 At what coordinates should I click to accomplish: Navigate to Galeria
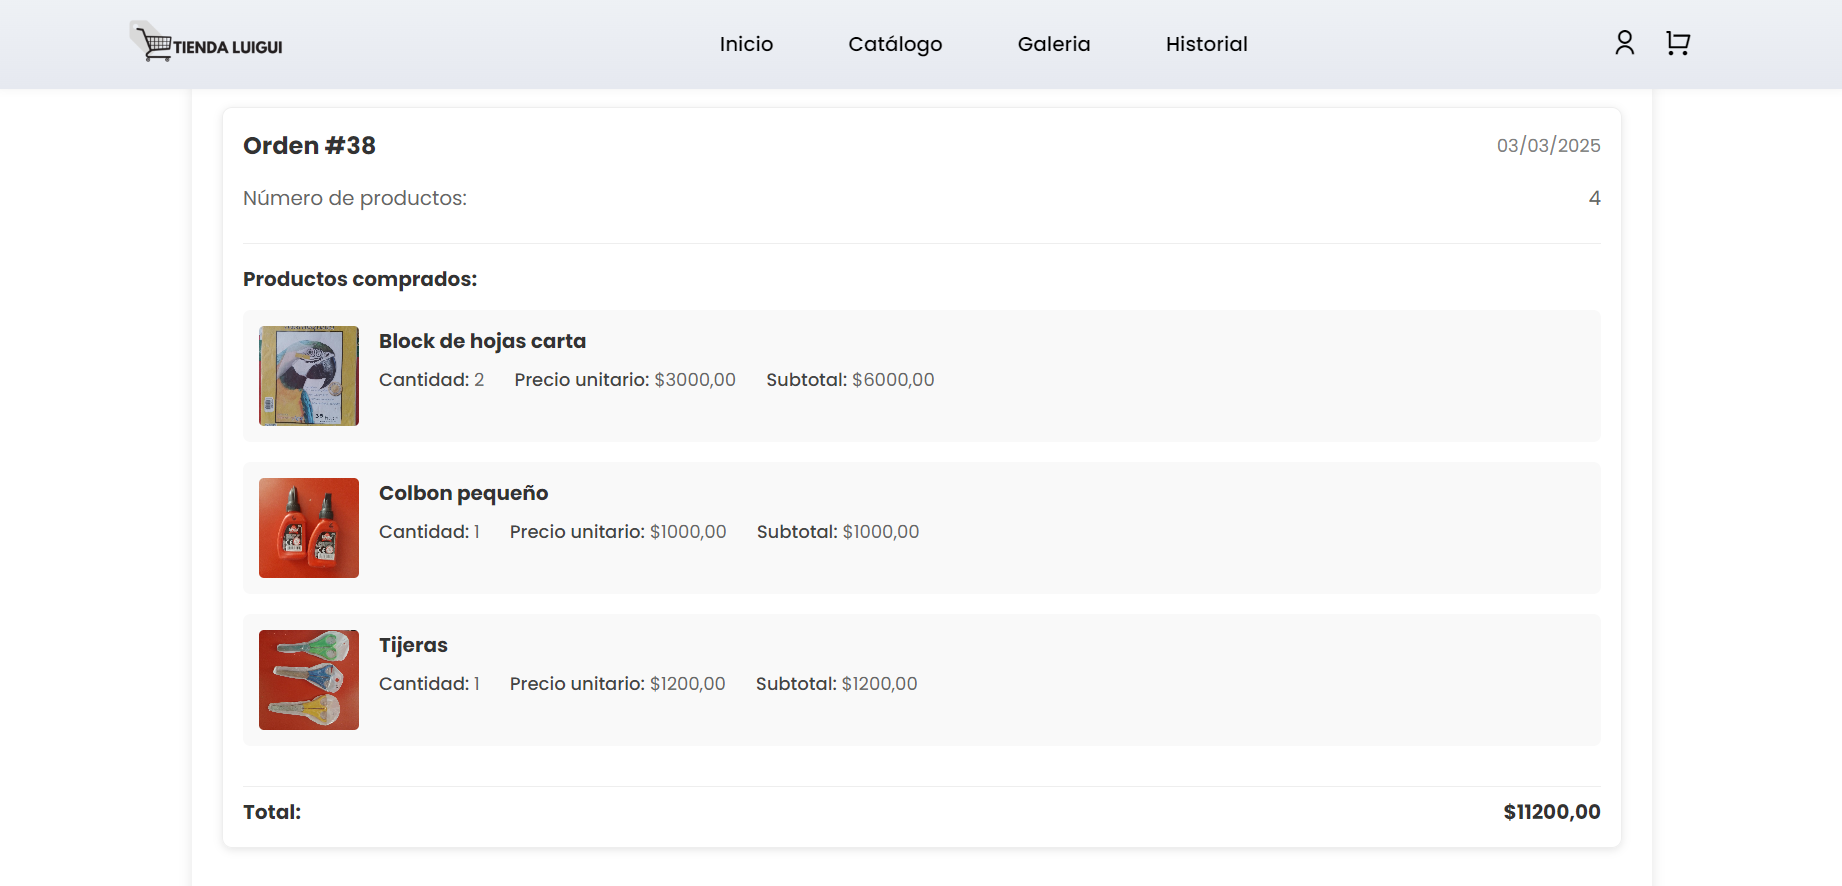1053,44
